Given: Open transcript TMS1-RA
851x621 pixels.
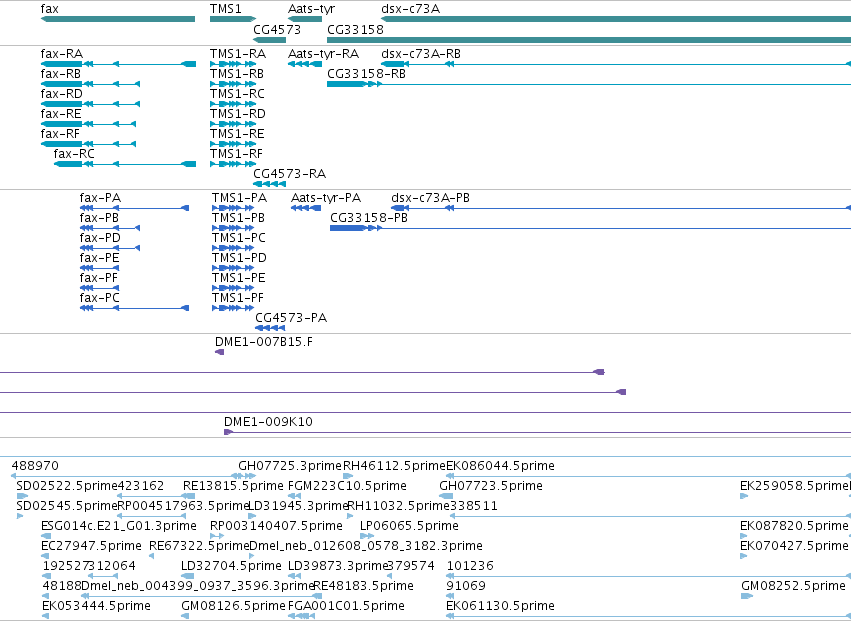Looking at the screenshot, I should coord(238,54).
